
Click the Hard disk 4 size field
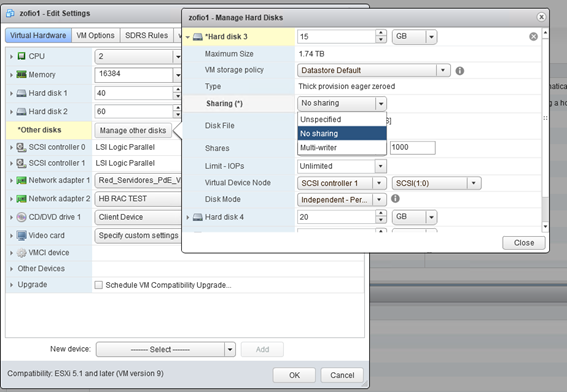point(336,217)
